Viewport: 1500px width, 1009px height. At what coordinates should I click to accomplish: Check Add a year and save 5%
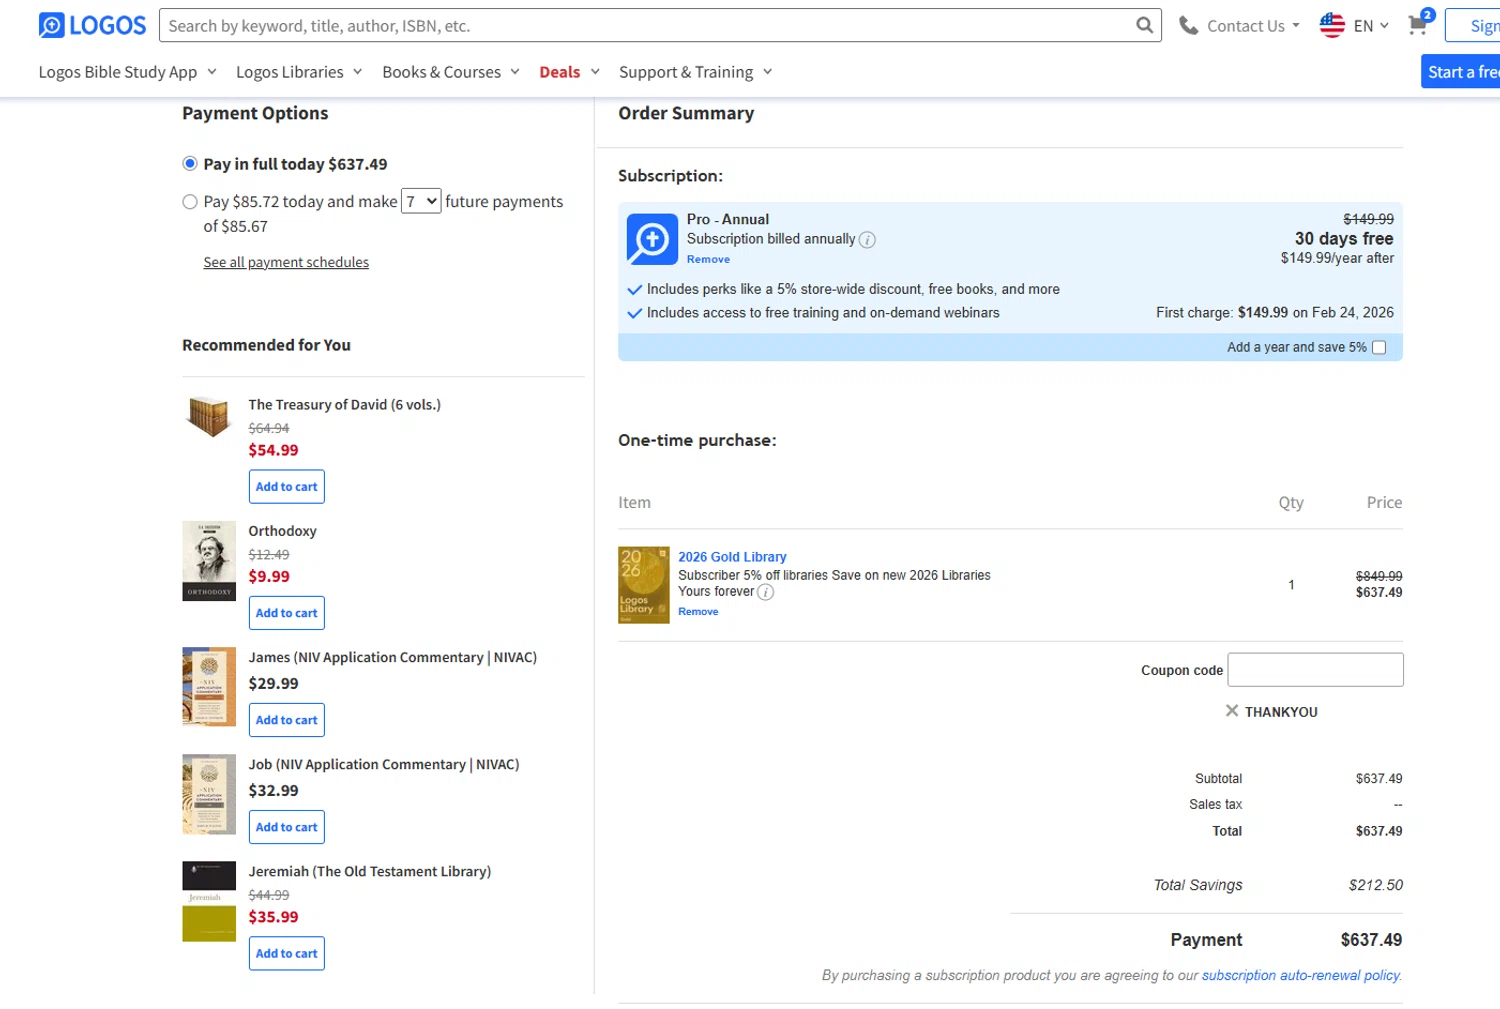[x=1379, y=348]
